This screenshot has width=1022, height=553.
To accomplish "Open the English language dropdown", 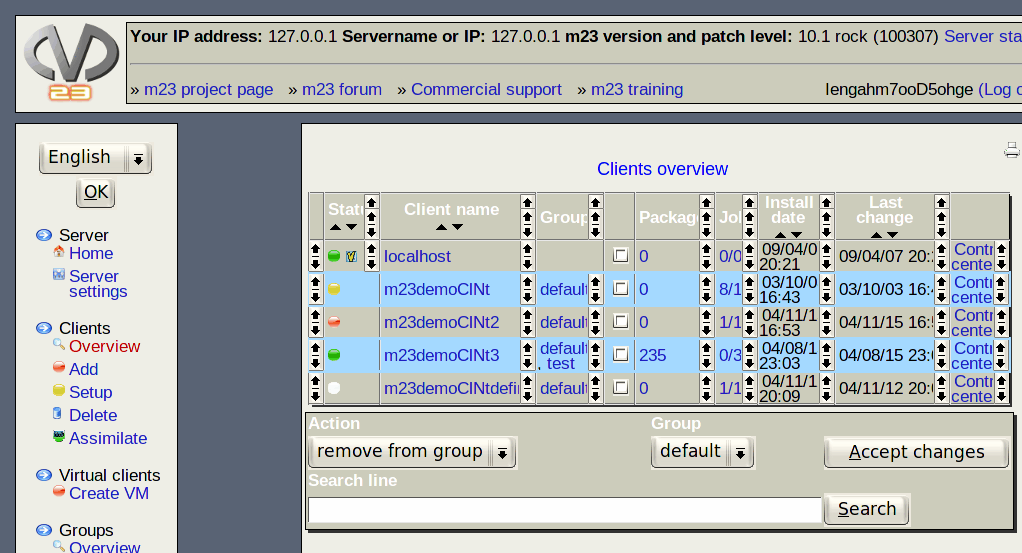I will (x=95, y=158).
